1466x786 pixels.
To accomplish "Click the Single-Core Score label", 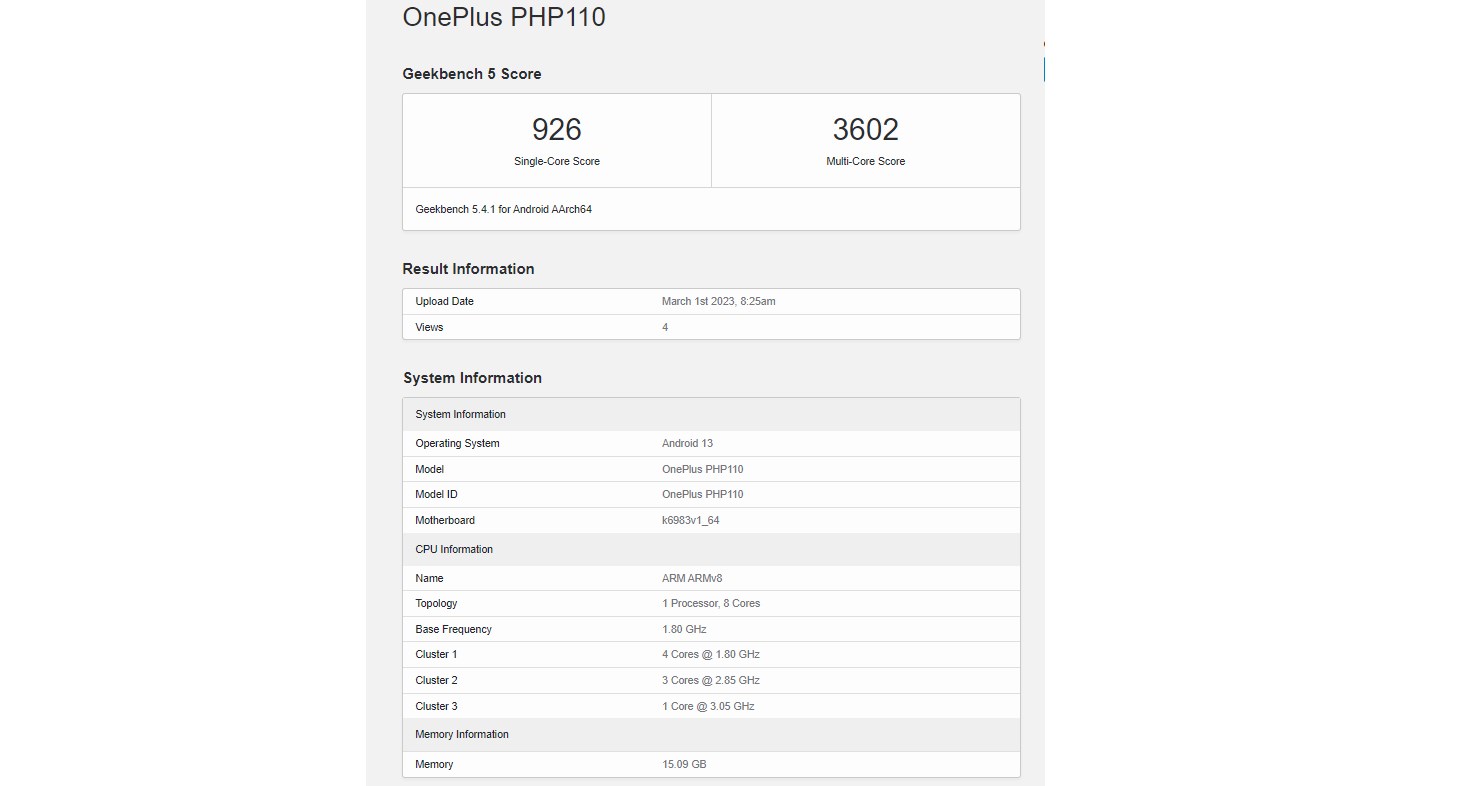I will [557, 161].
